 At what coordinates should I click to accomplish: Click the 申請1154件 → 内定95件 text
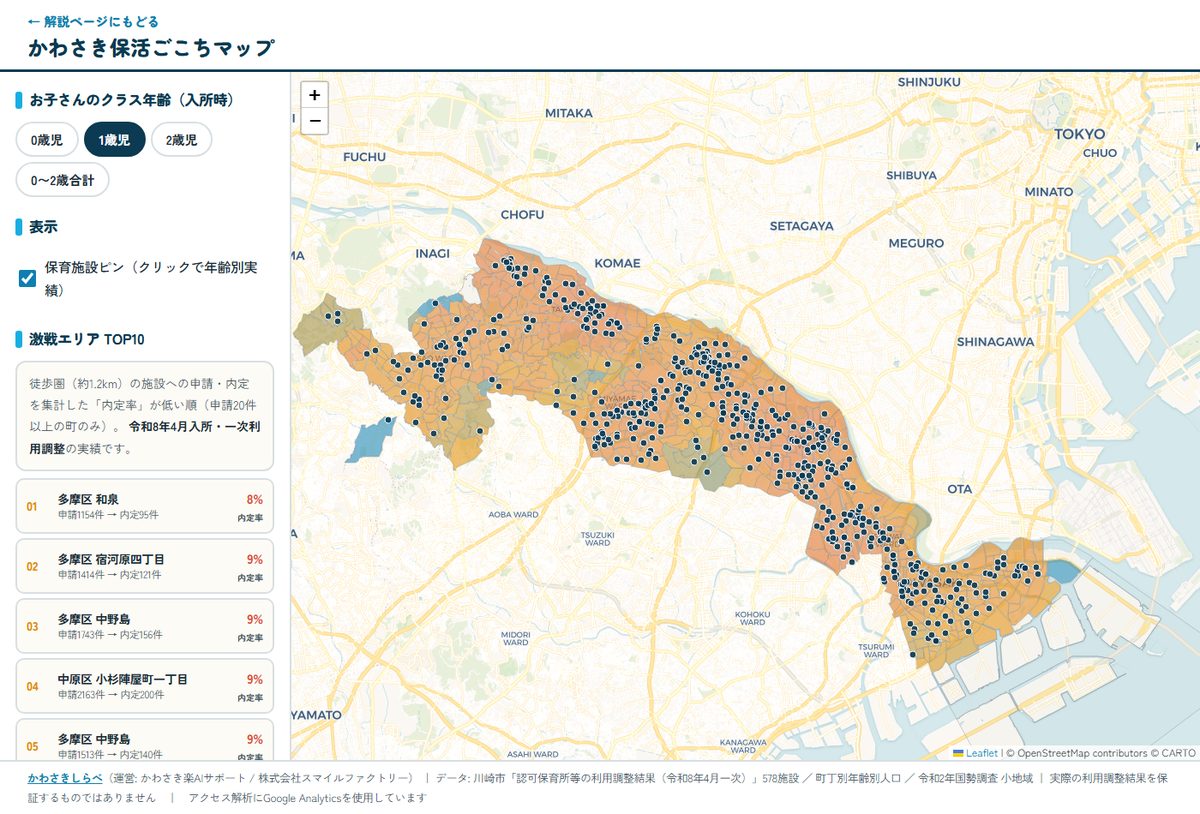click(x=108, y=515)
